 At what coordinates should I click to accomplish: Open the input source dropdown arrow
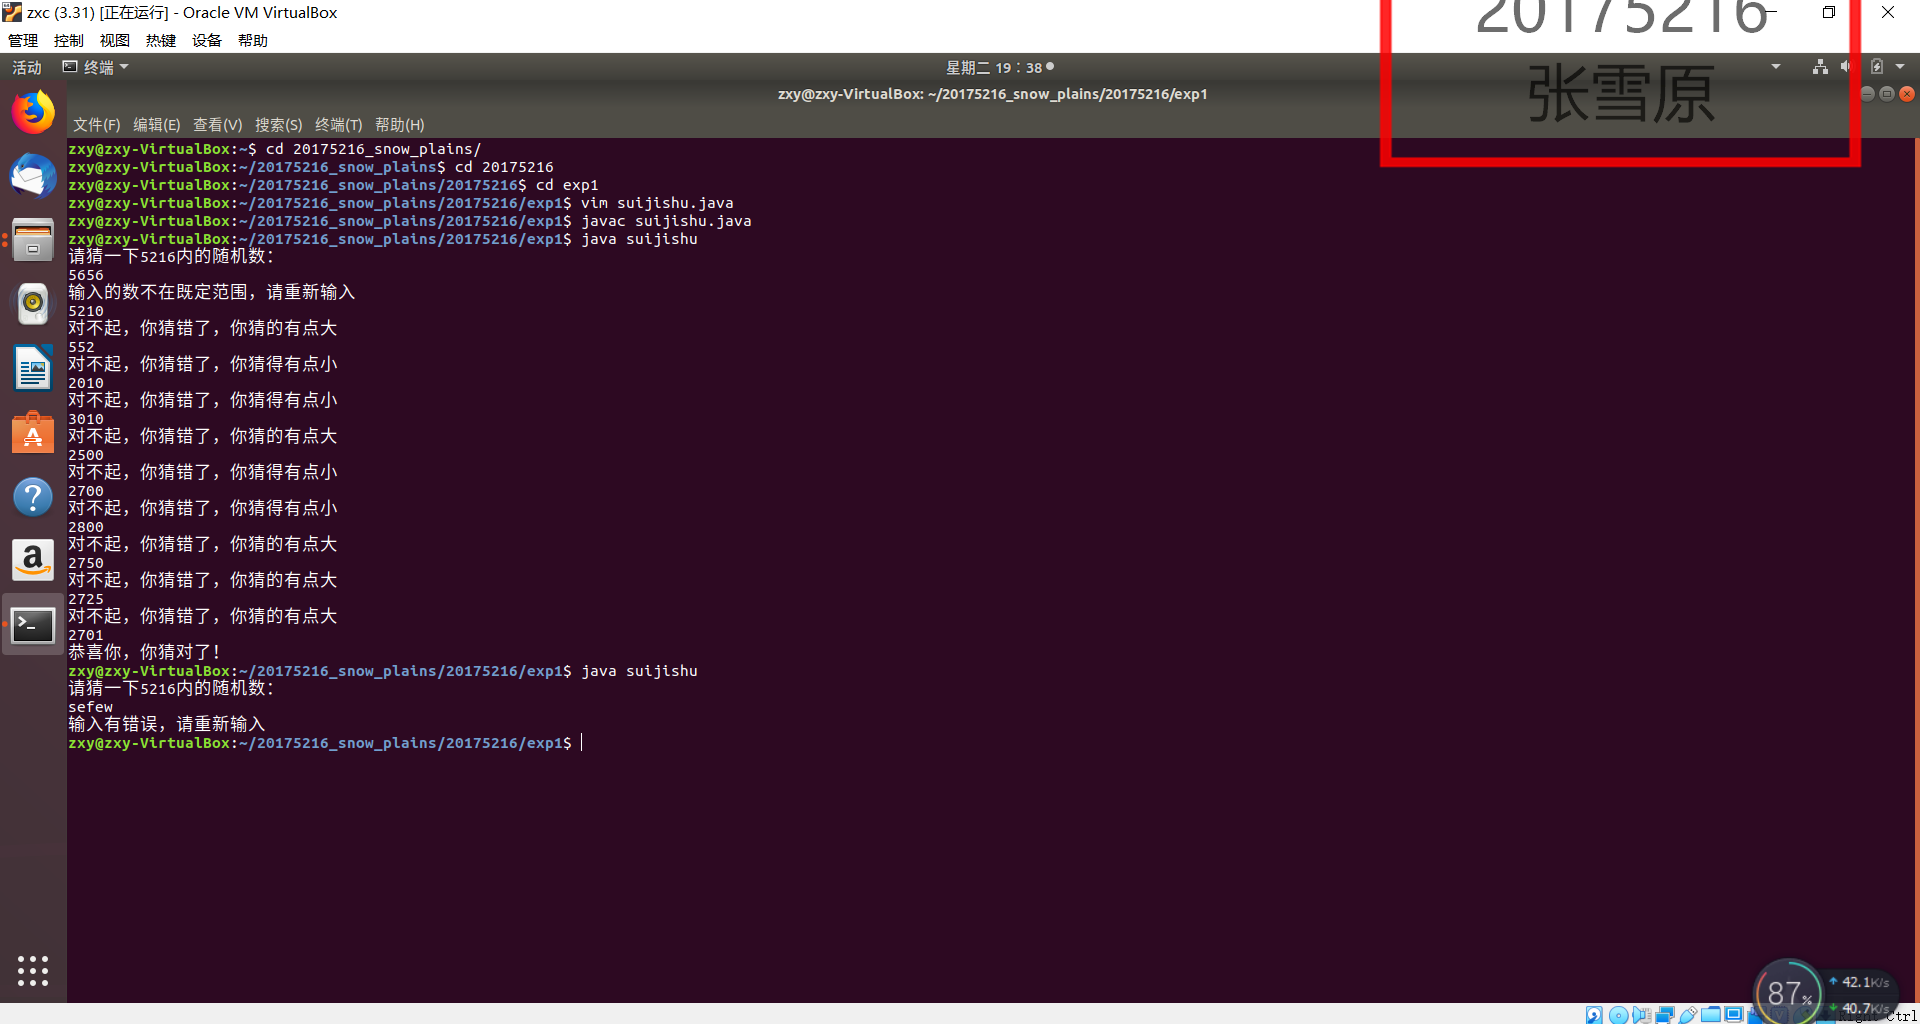coord(1776,67)
